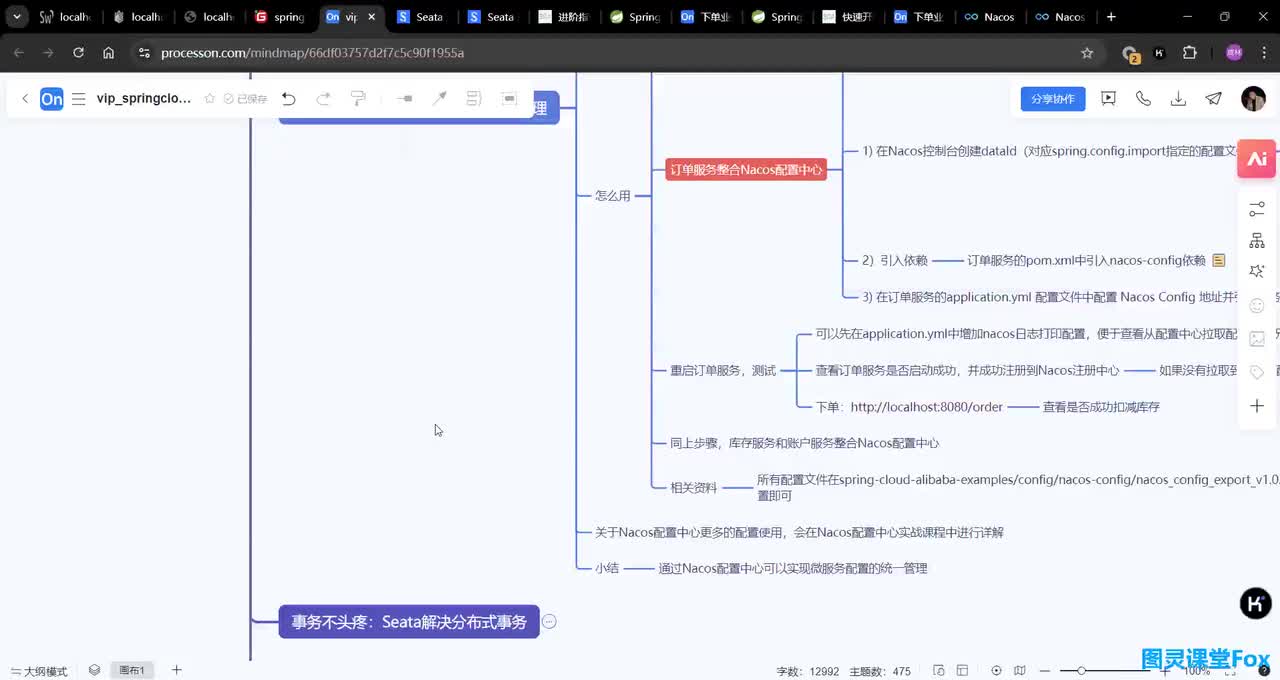
Task: Open the AI assistant panel
Action: coord(1257,159)
